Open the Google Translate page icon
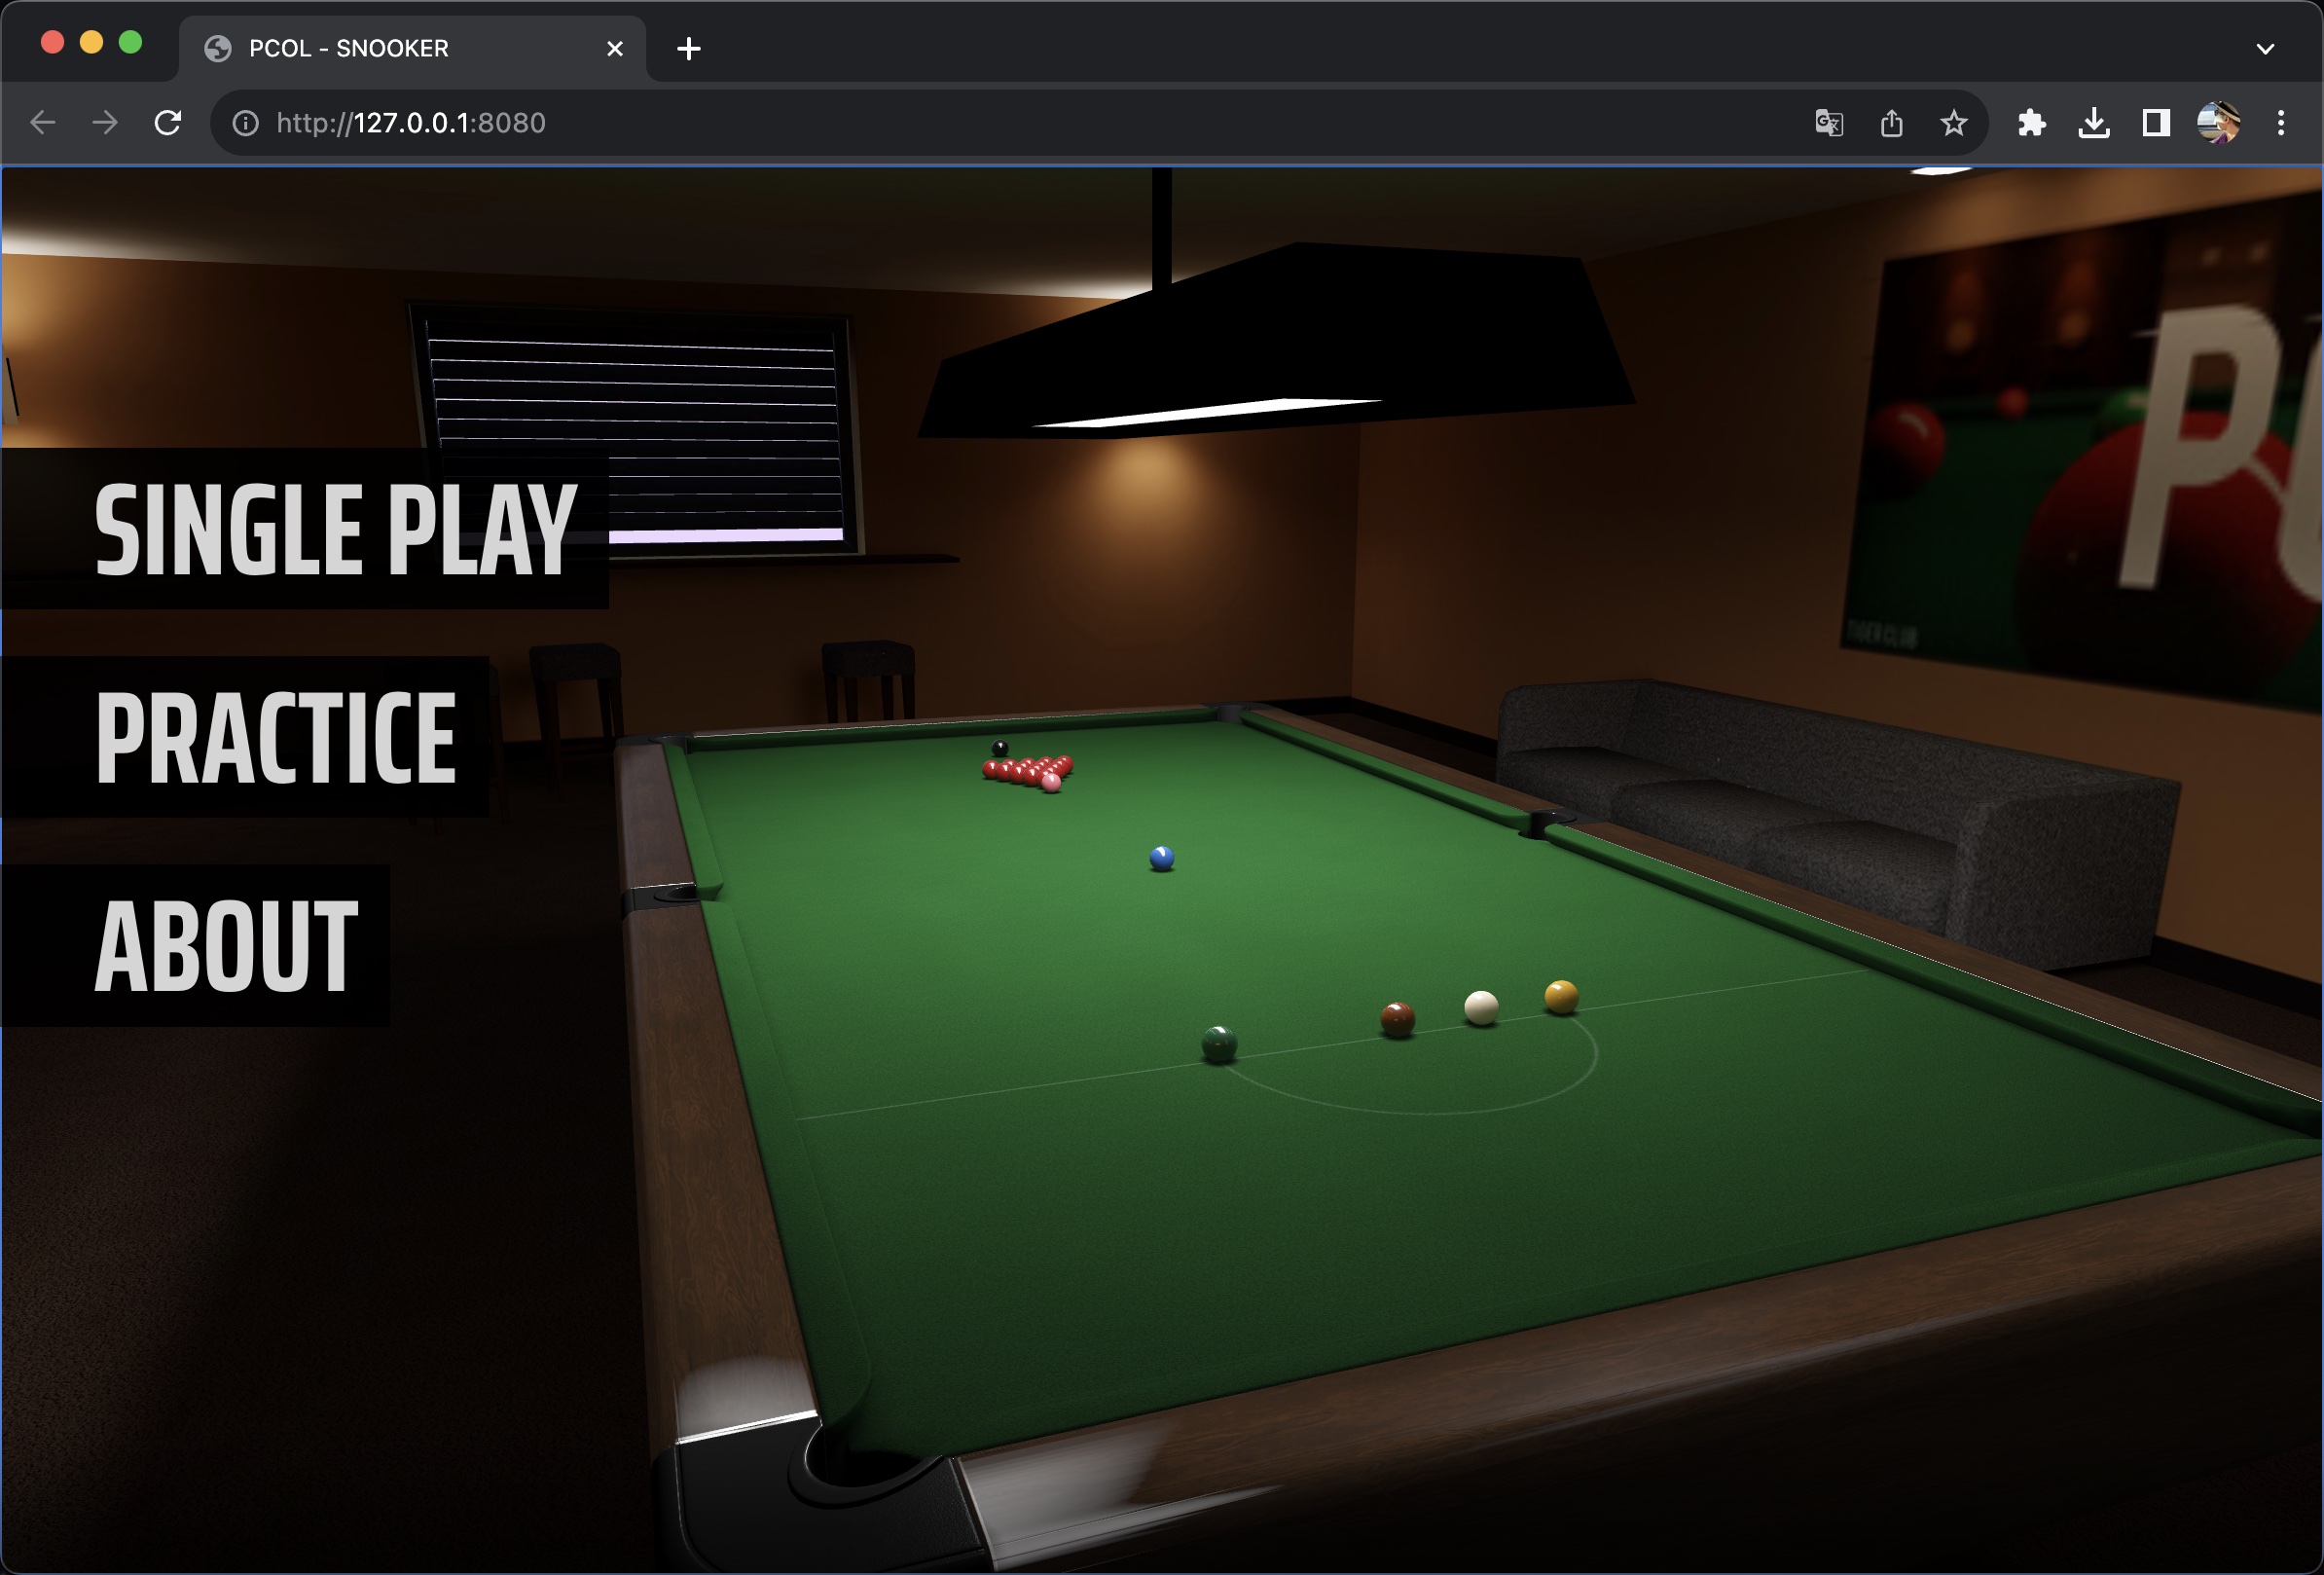The height and width of the screenshot is (1575, 2324). tap(1829, 123)
